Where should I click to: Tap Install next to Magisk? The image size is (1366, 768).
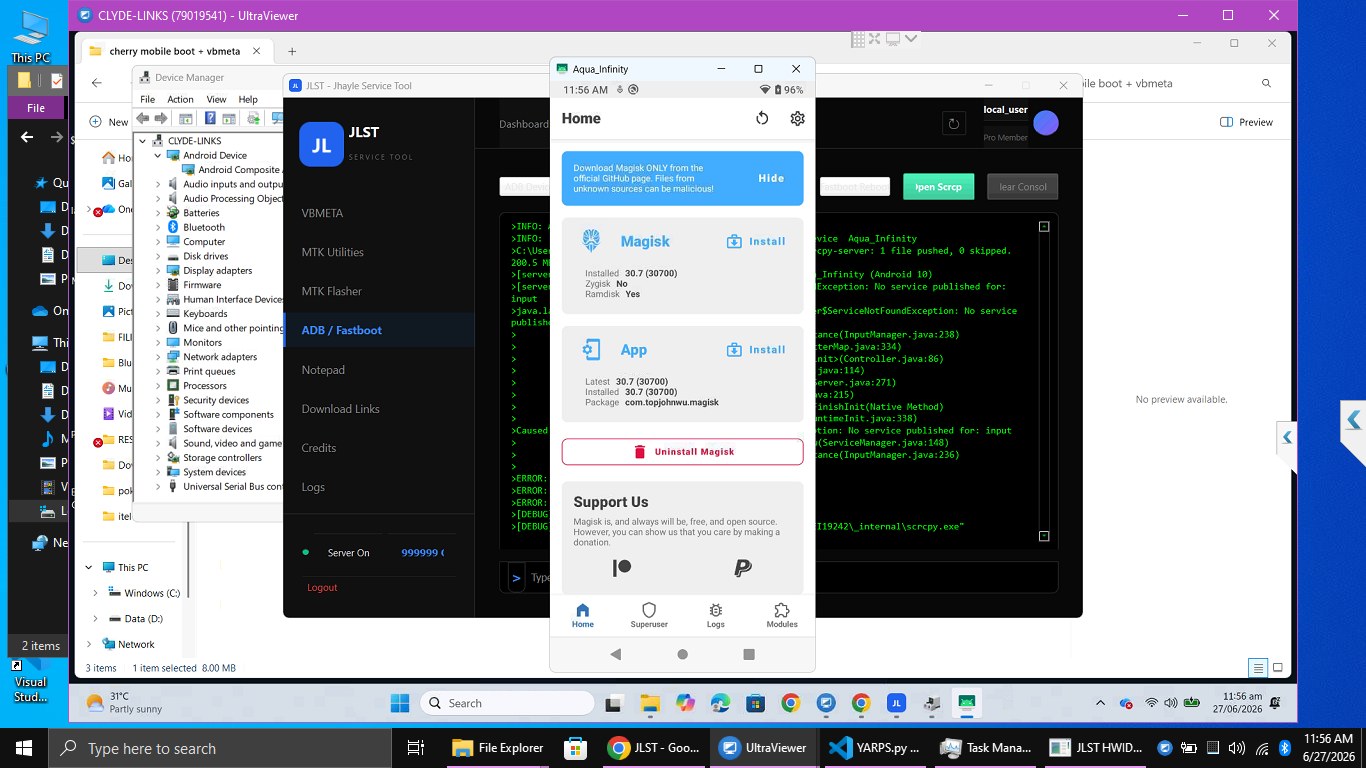coord(756,241)
